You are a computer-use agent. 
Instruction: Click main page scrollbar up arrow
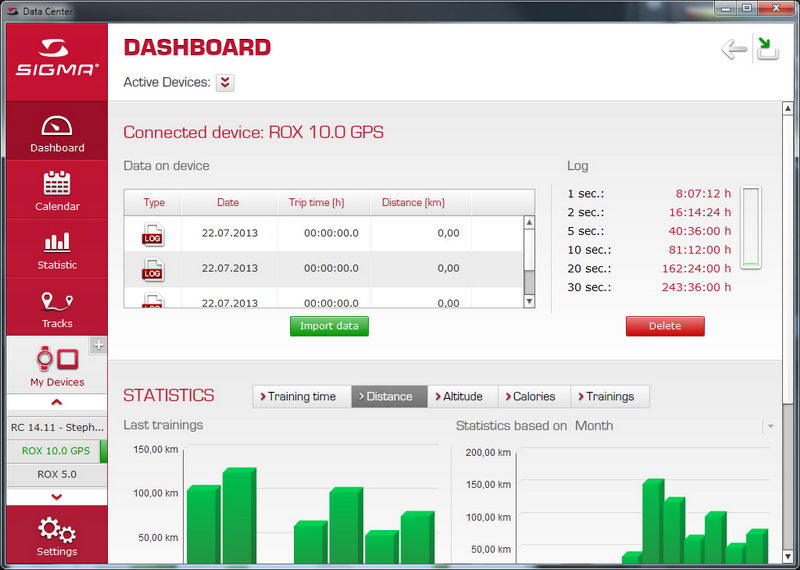coord(788,108)
